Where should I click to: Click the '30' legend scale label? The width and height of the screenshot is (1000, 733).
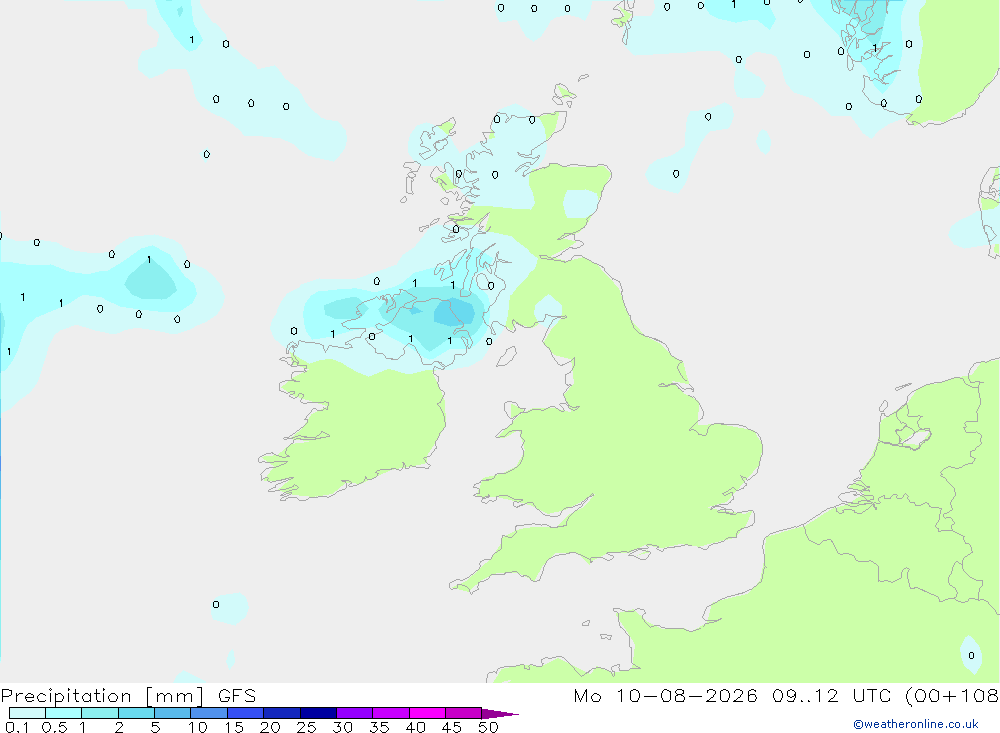point(343,727)
